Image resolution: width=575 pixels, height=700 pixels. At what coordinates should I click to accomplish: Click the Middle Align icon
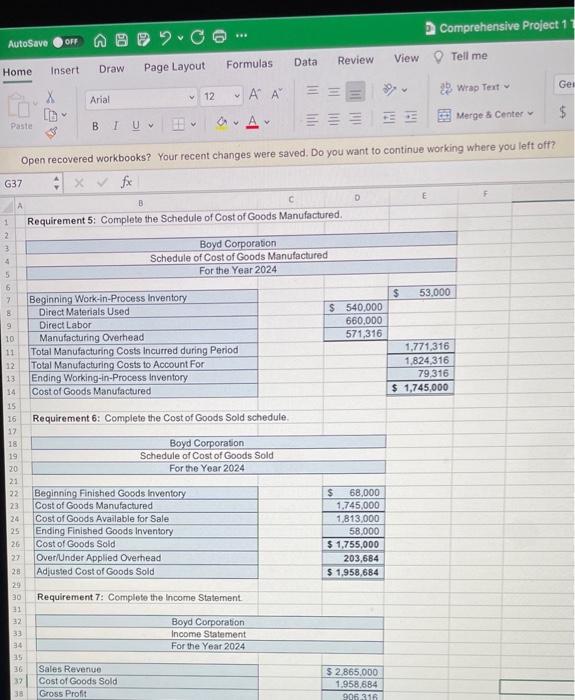click(334, 92)
